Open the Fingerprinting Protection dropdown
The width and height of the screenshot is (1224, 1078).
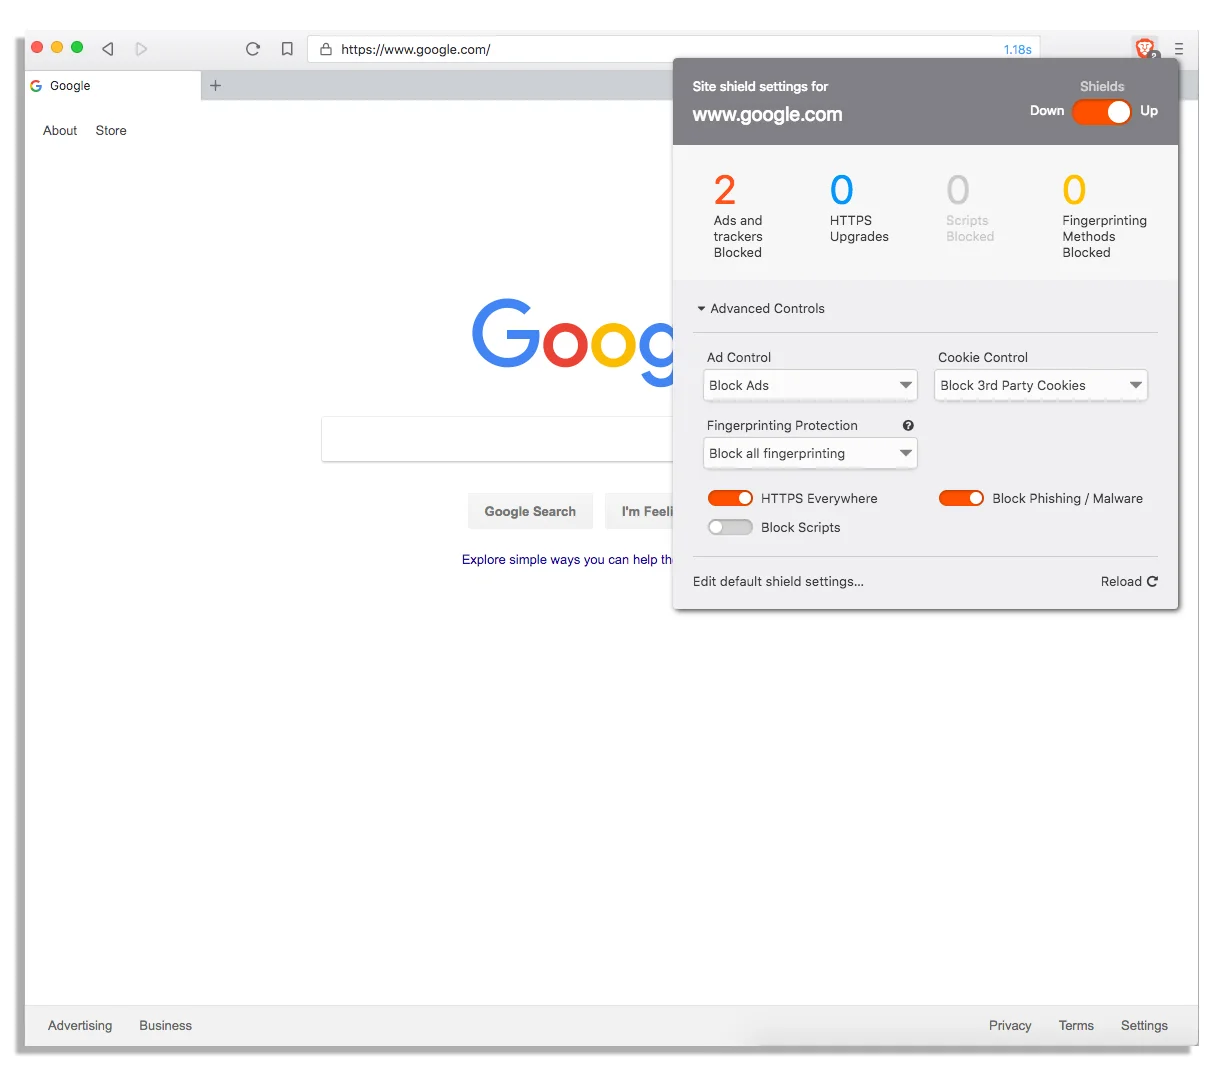(810, 453)
